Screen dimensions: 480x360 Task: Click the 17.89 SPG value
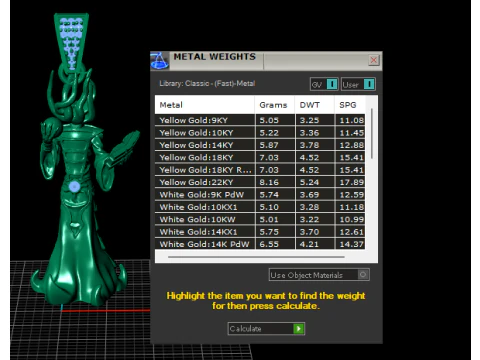[352, 182]
